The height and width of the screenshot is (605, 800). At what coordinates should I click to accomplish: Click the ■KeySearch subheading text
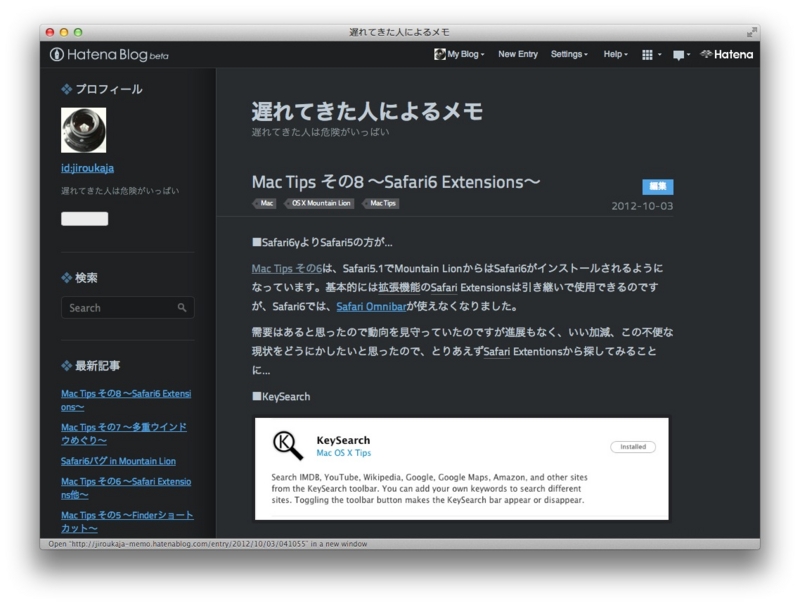point(281,396)
